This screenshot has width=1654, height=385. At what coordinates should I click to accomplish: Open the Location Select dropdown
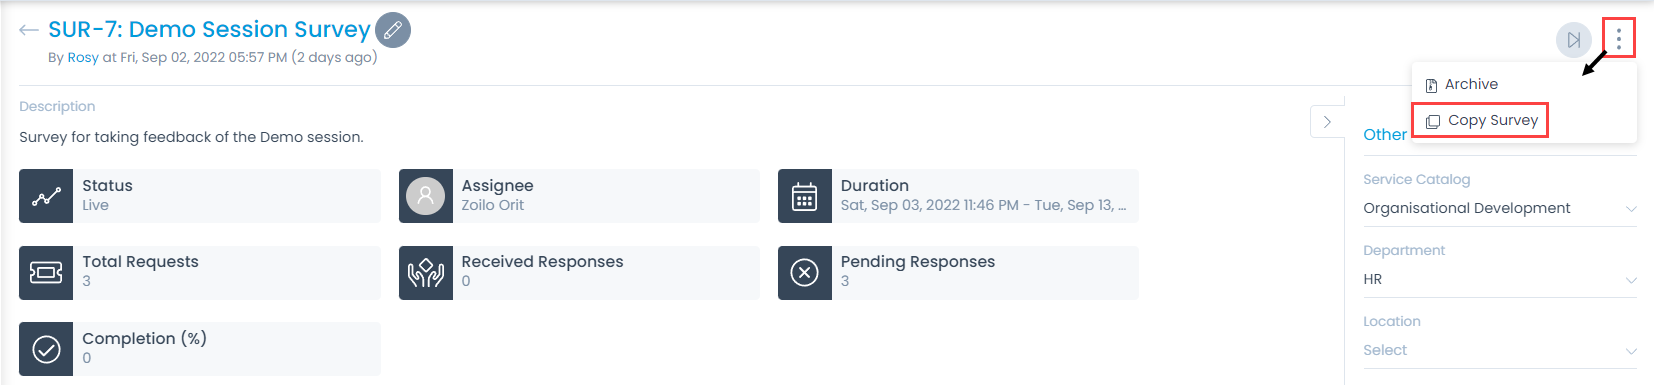pyautogui.click(x=1500, y=350)
